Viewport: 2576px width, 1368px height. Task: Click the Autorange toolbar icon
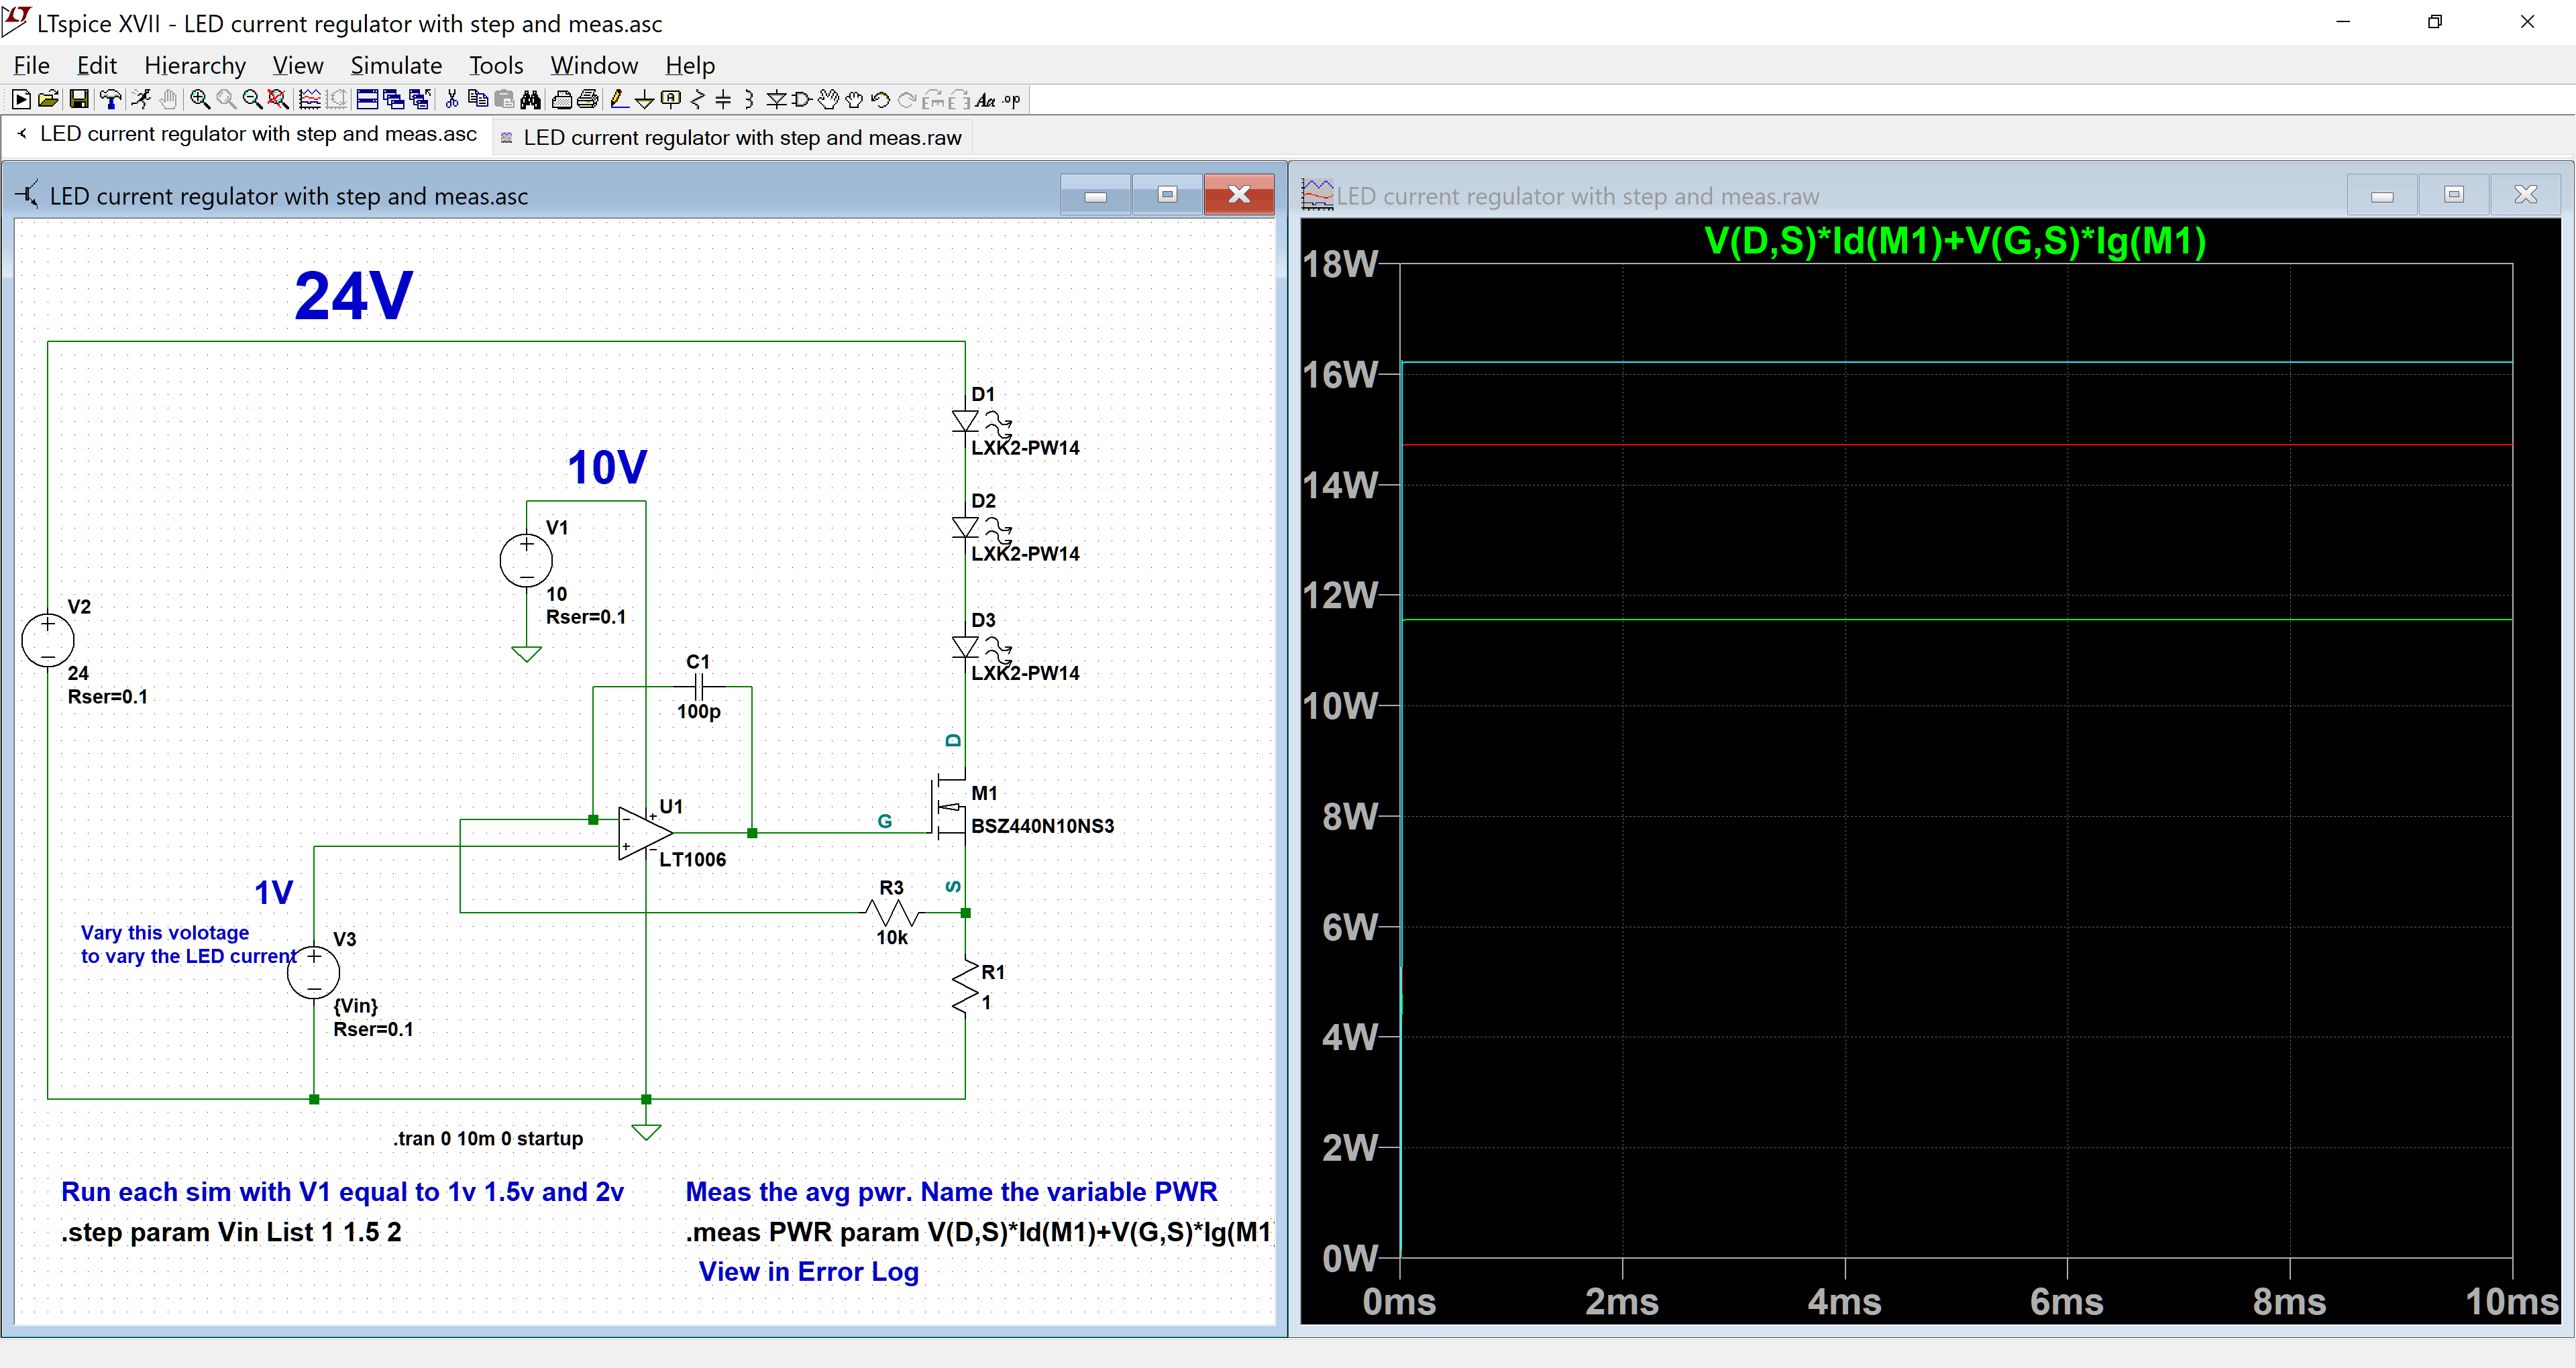click(337, 100)
